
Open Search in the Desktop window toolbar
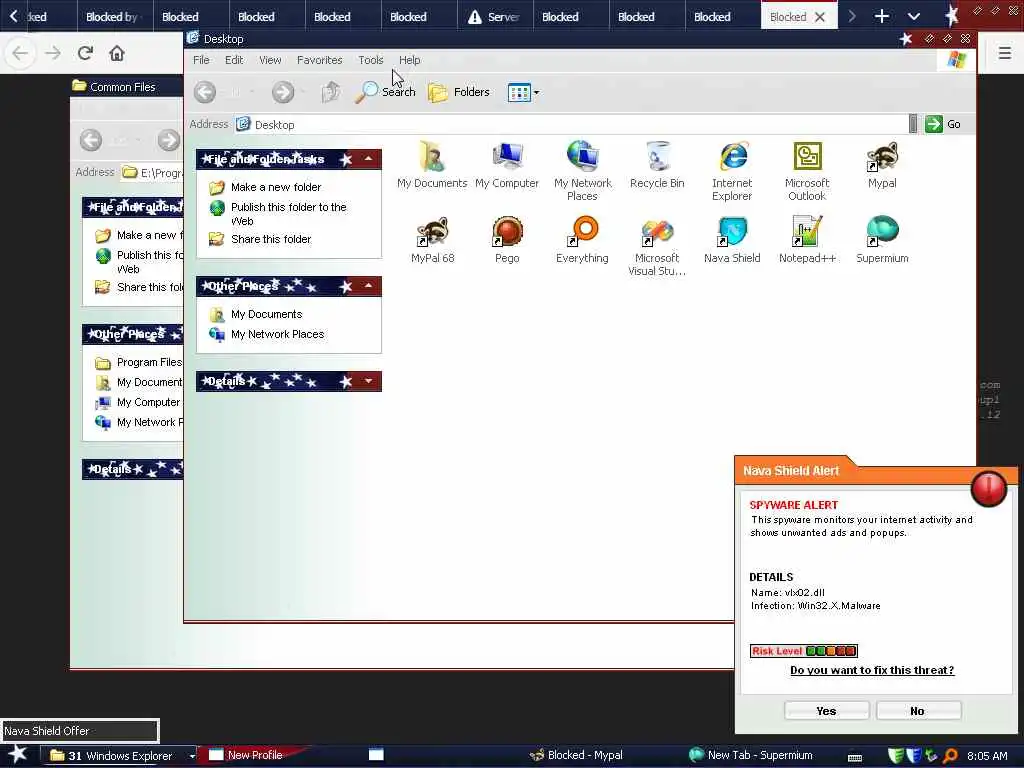(385, 92)
